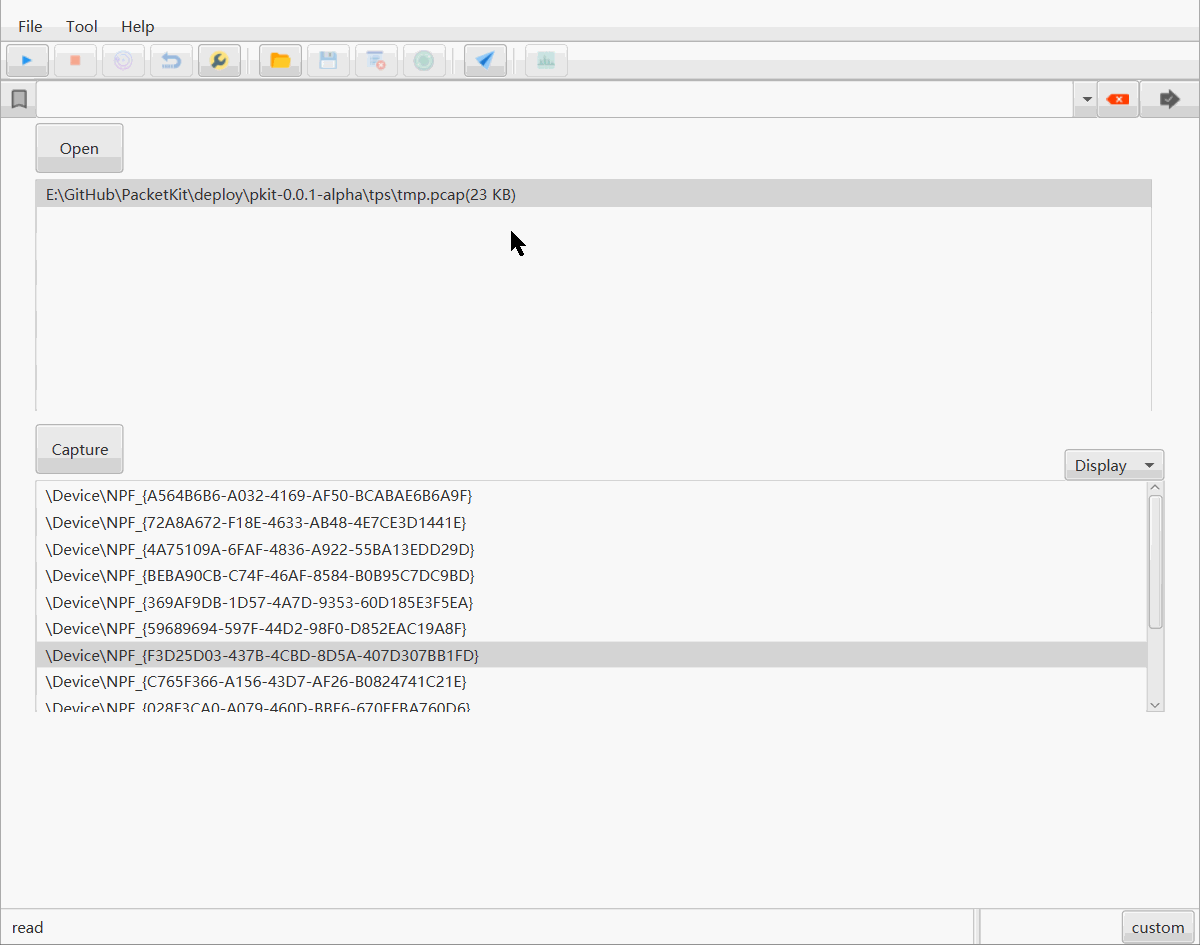Click the purple circular restart icon
Screen dimensions: 1200x945
tap(123, 61)
